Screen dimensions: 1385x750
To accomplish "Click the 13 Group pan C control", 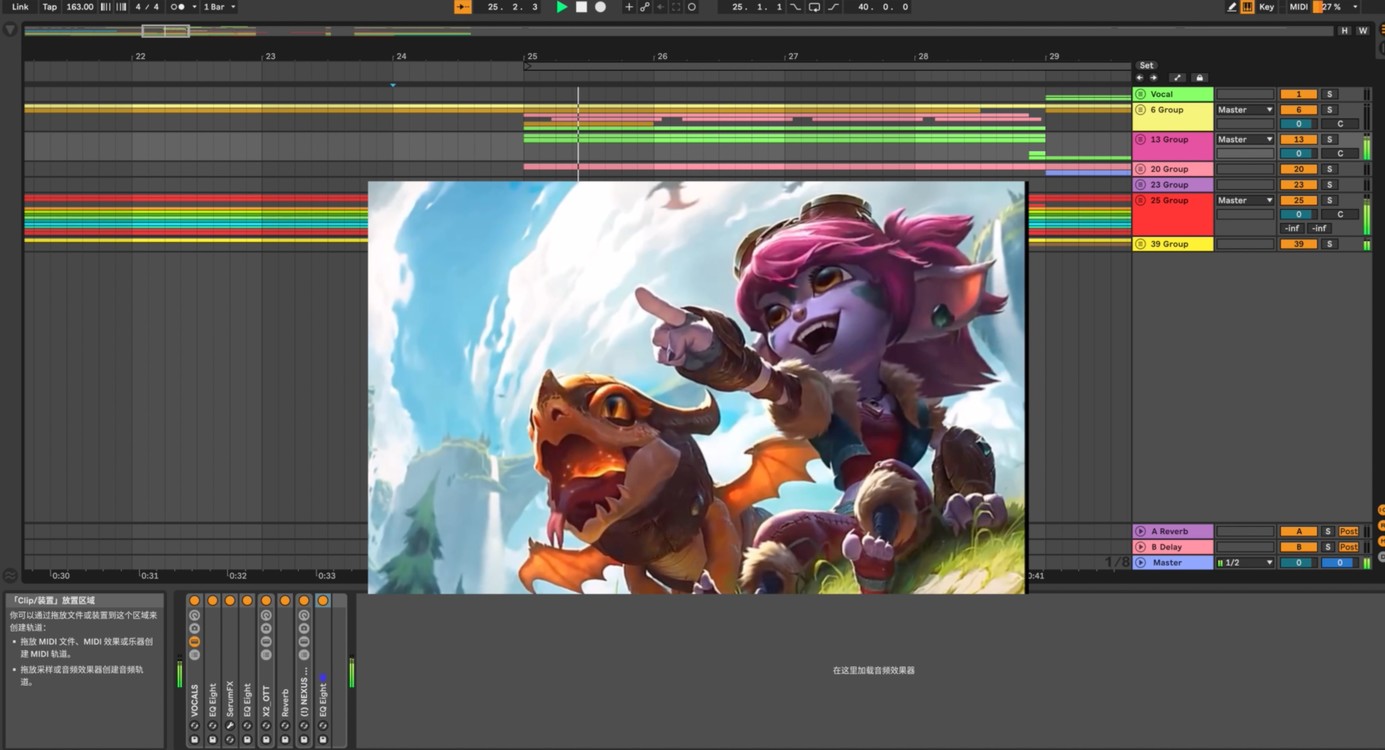I will [x=1340, y=154].
